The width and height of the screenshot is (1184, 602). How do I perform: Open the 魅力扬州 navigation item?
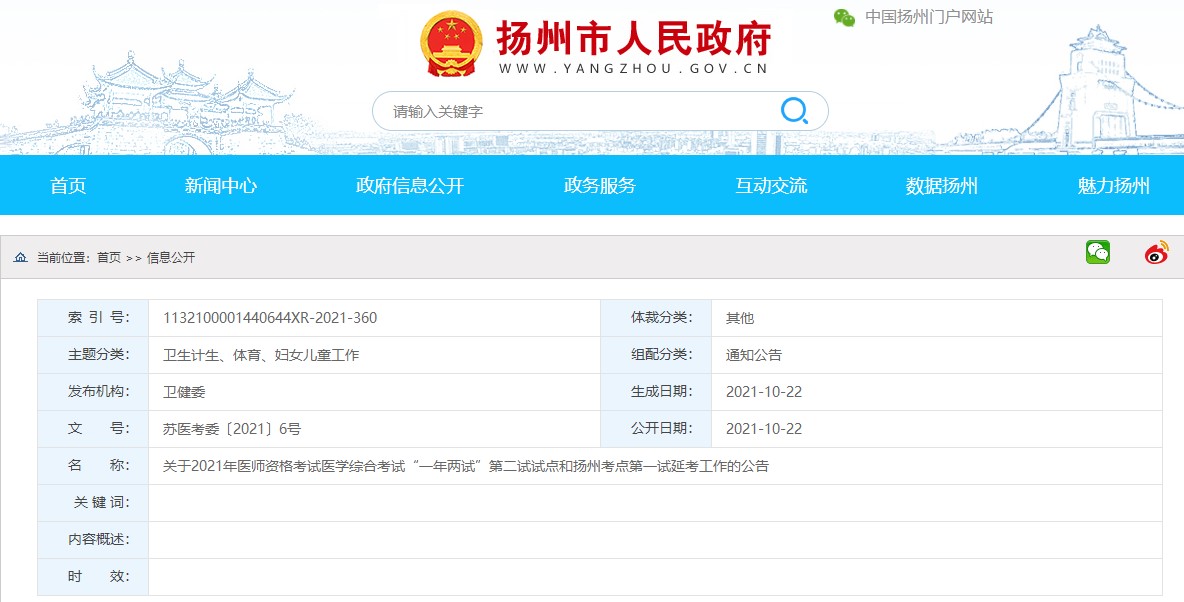coord(1113,186)
